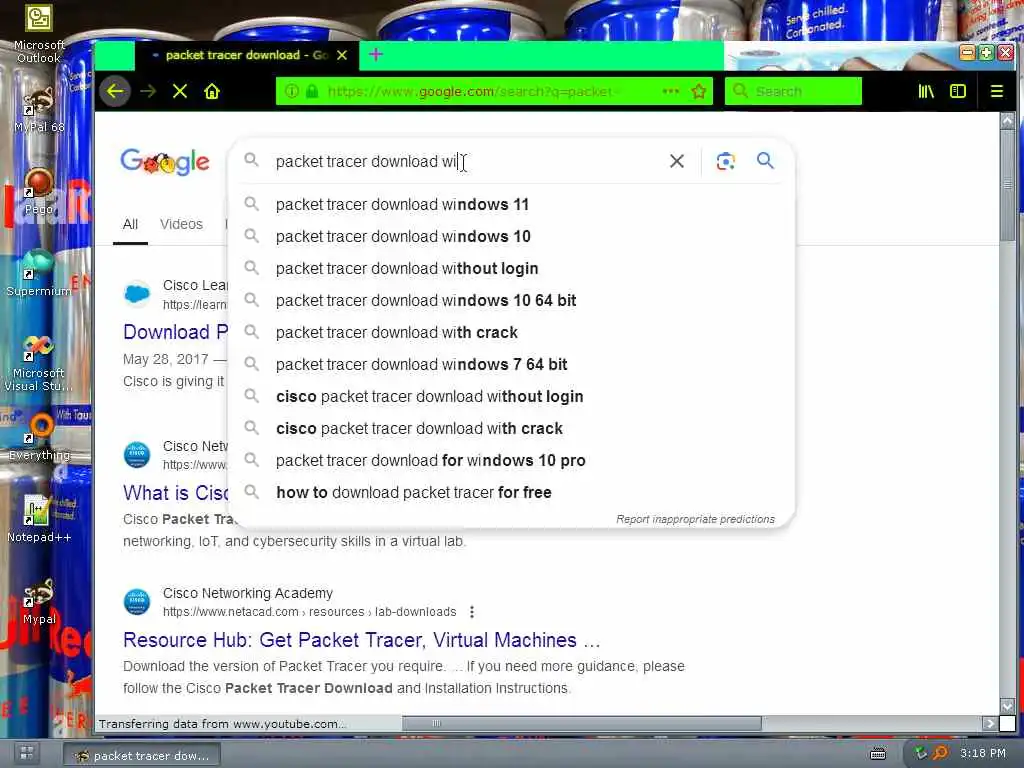Screen dimensions: 1024x768
Task: Select the All results tab
Action: coord(130,224)
